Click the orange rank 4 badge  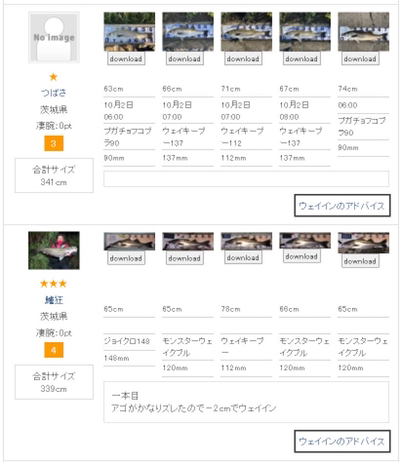pos(54,350)
